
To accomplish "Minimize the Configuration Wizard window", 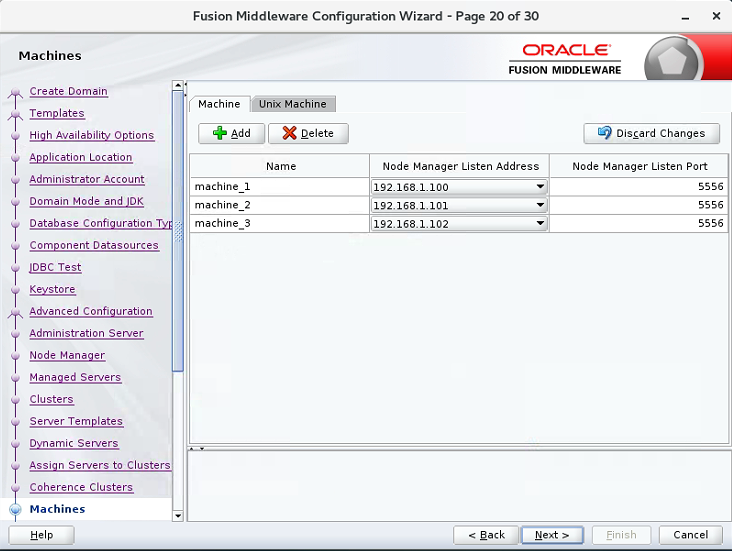I will (x=685, y=17).
